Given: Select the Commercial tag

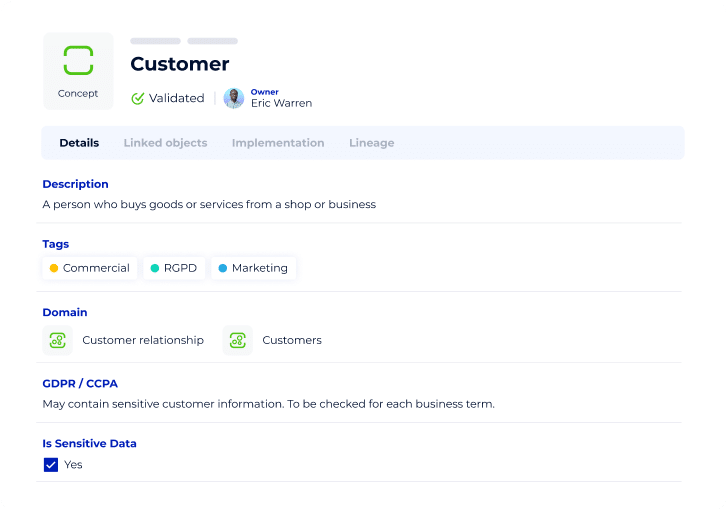Looking at the screenshot, I should pos(90,268).
